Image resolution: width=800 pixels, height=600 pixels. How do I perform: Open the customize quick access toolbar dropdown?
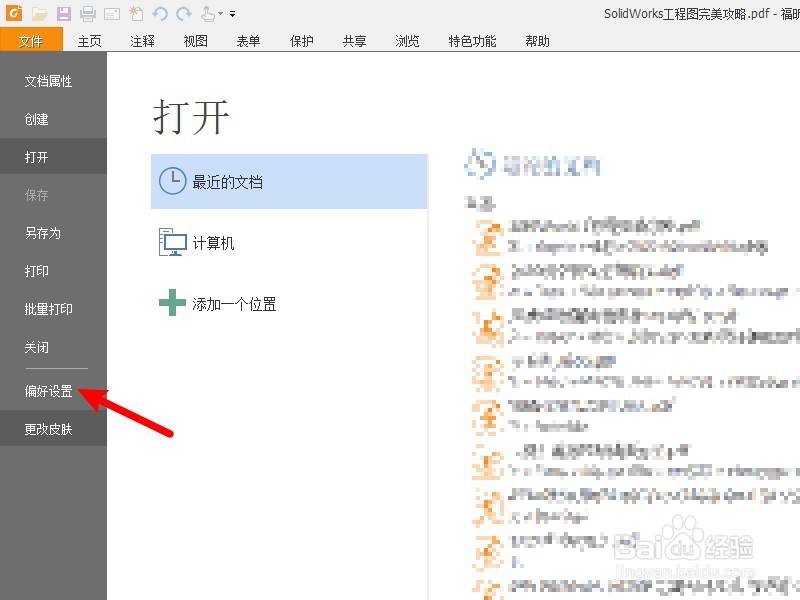pos(233,14)
